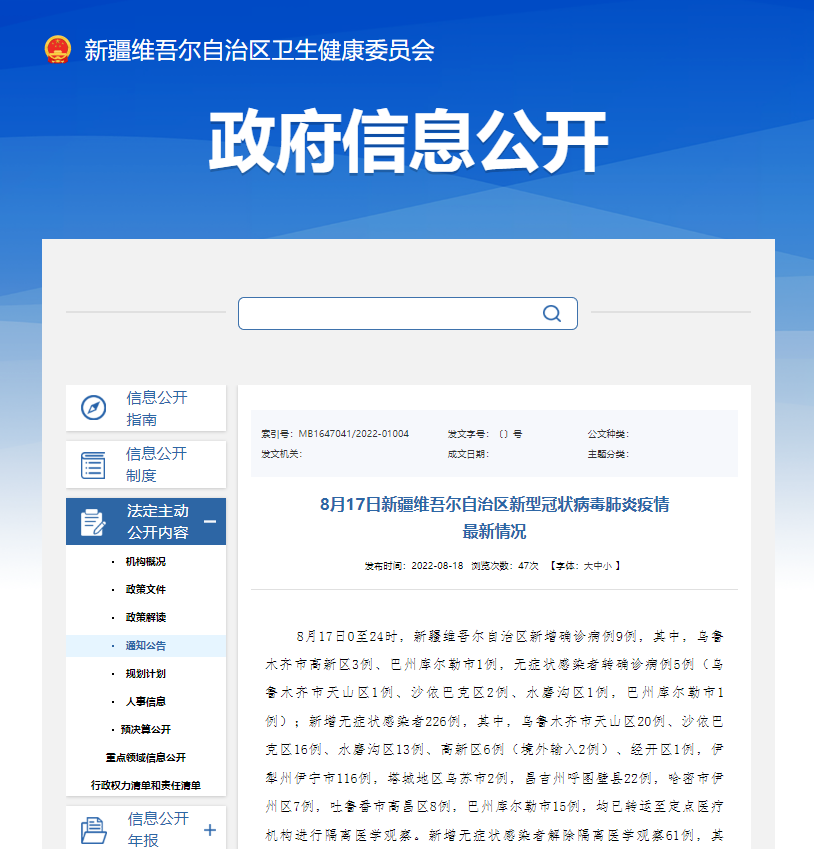Click the folder icon for 信息公开年报

coord(93,829)
